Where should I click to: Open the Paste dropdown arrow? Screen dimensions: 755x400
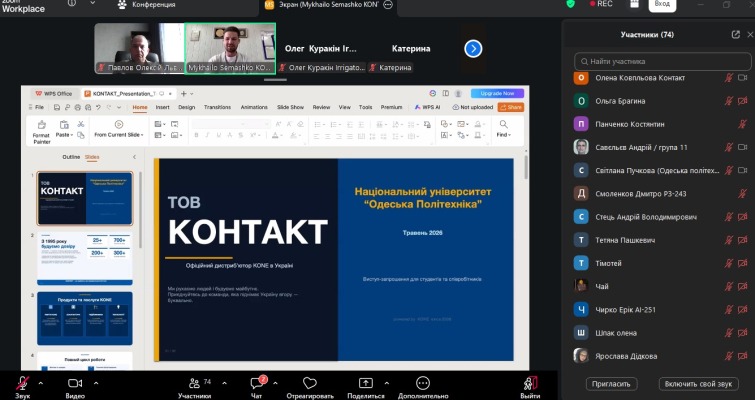point(72,135)
